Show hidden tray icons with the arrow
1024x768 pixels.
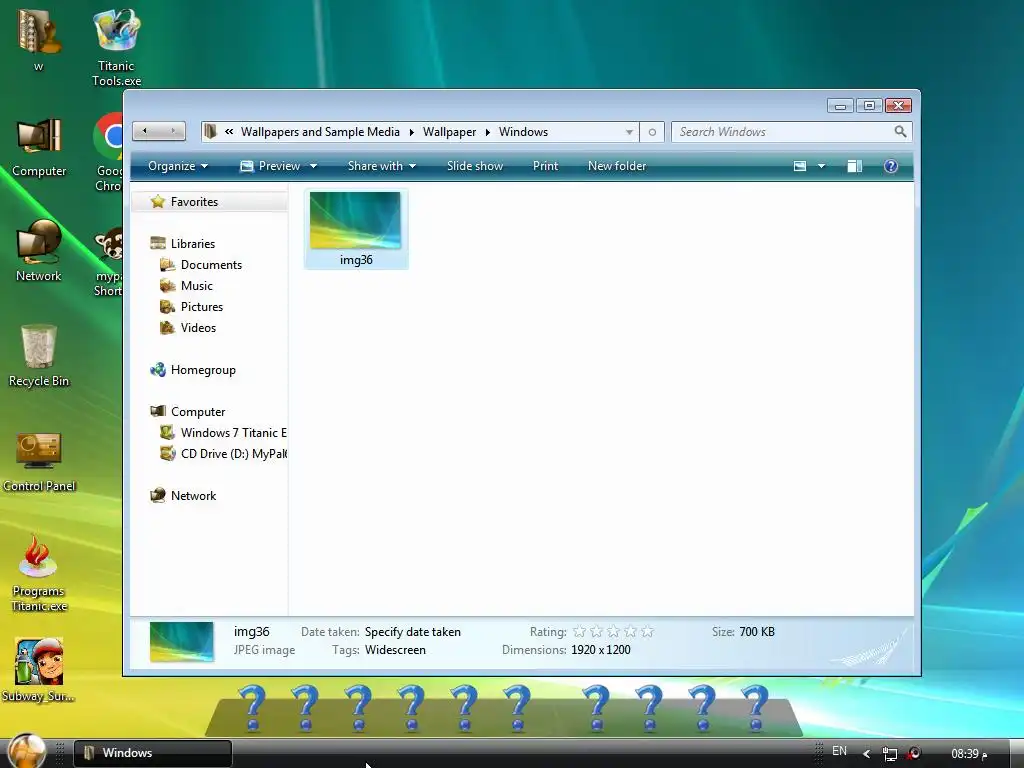[x=867, y=754]
